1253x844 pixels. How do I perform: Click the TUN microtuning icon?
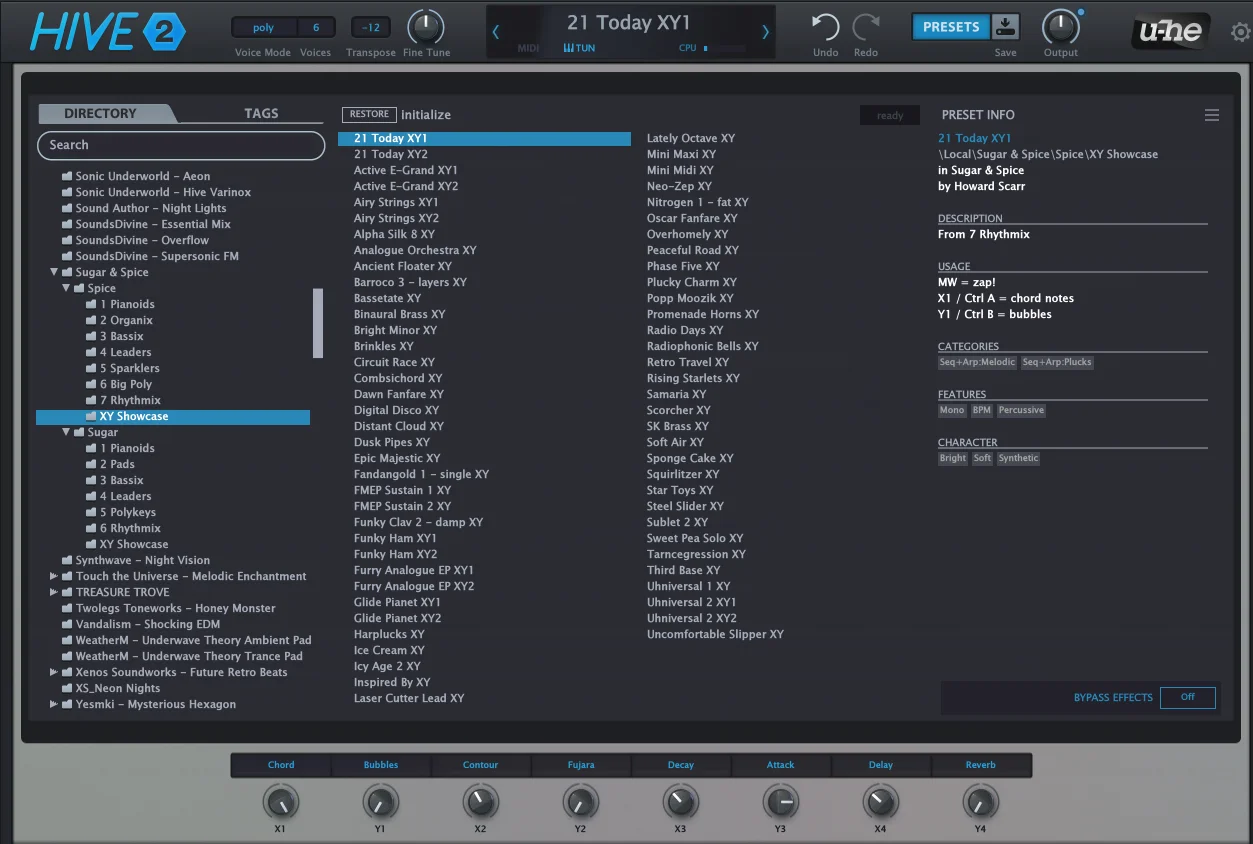tap(578, 48)
